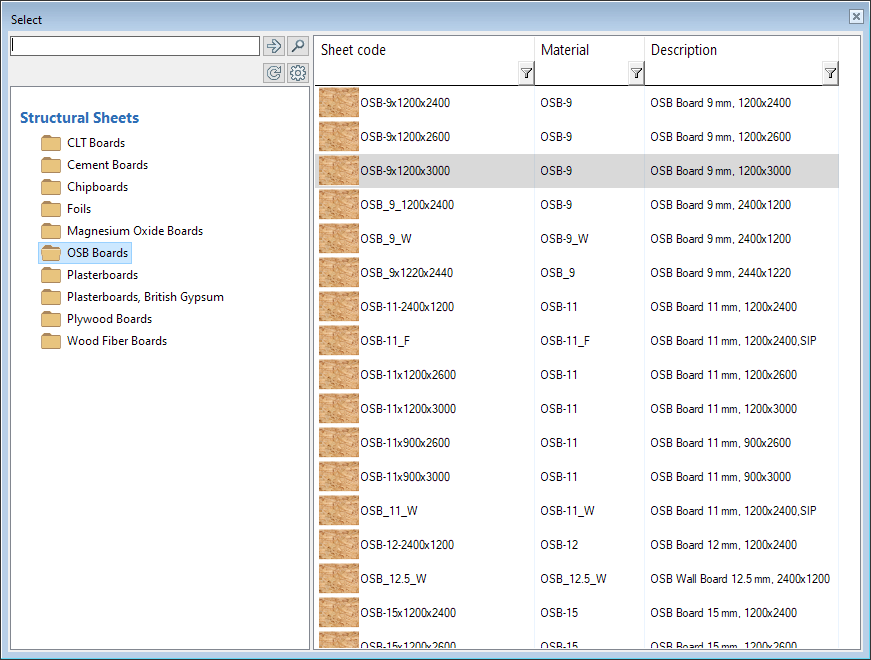Click the refresh icon above the tree
This screenshot has height=660, width=871.
(273, 73)
